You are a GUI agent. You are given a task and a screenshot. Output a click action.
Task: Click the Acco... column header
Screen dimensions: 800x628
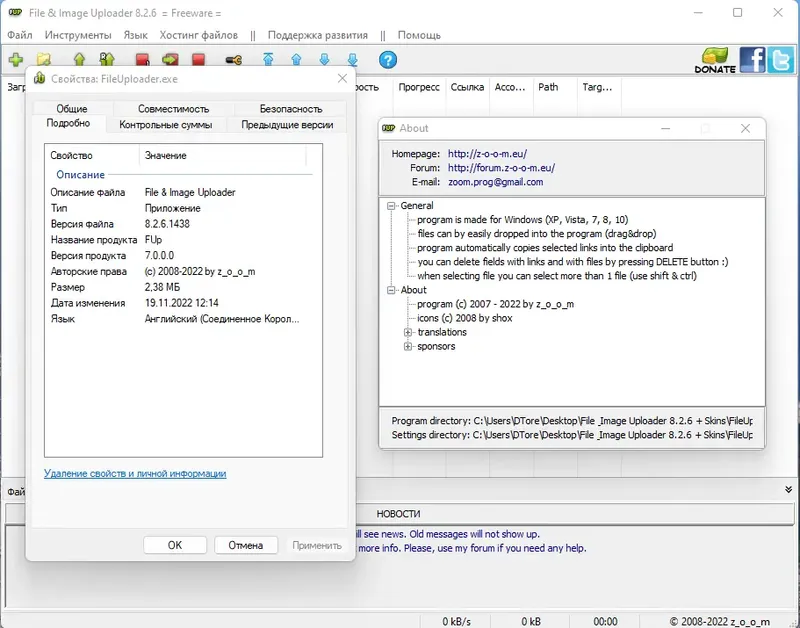510,87
